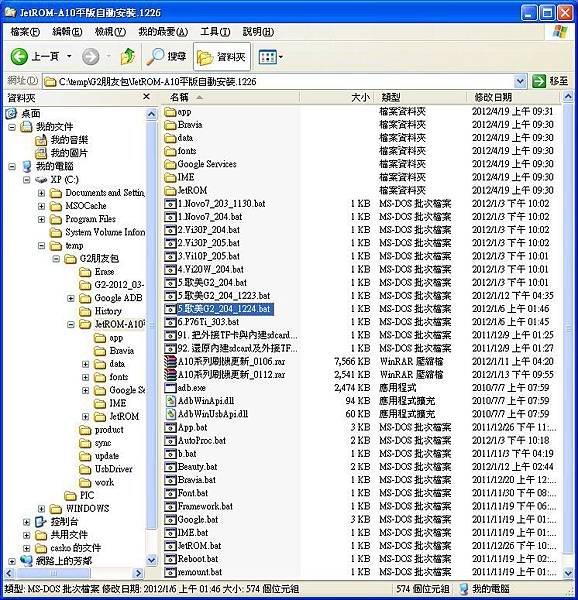
Task: Expand the WINDOWS tree node
Action: [x=41, y=509]
